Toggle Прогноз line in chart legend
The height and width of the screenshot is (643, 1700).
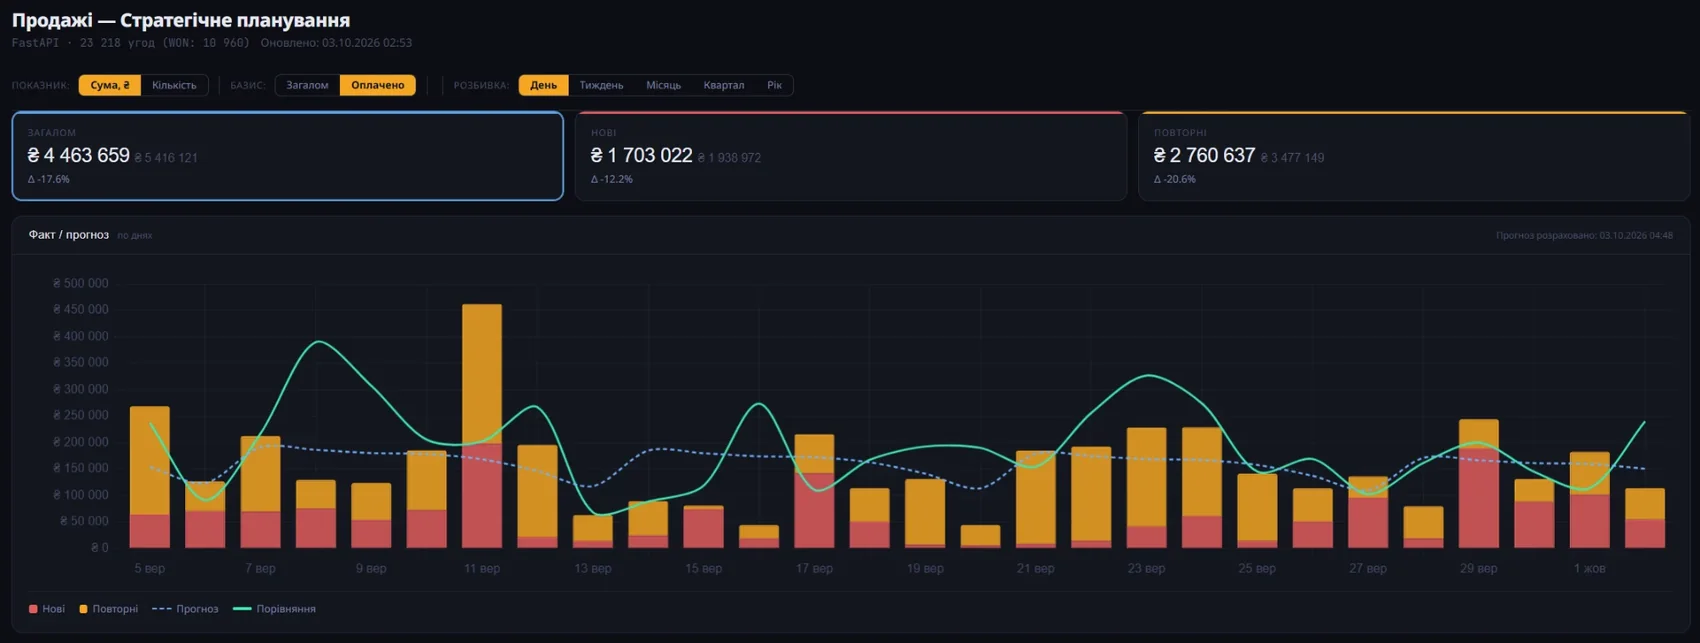(185, 609)
